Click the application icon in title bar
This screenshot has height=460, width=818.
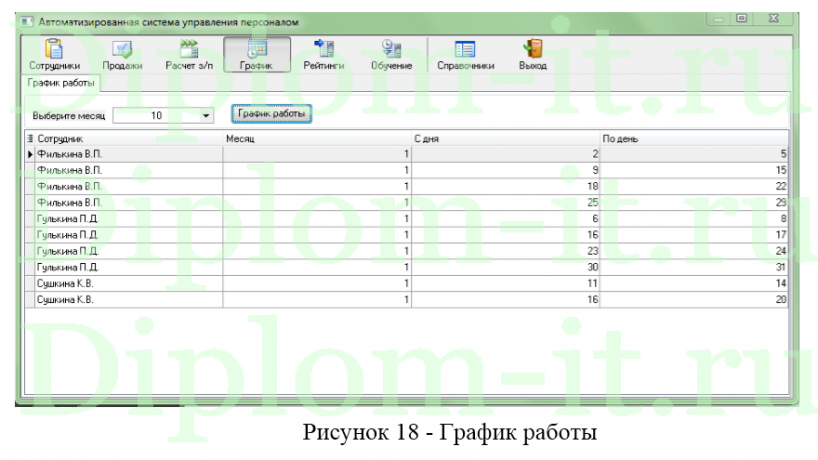click(x=27, y=22)
